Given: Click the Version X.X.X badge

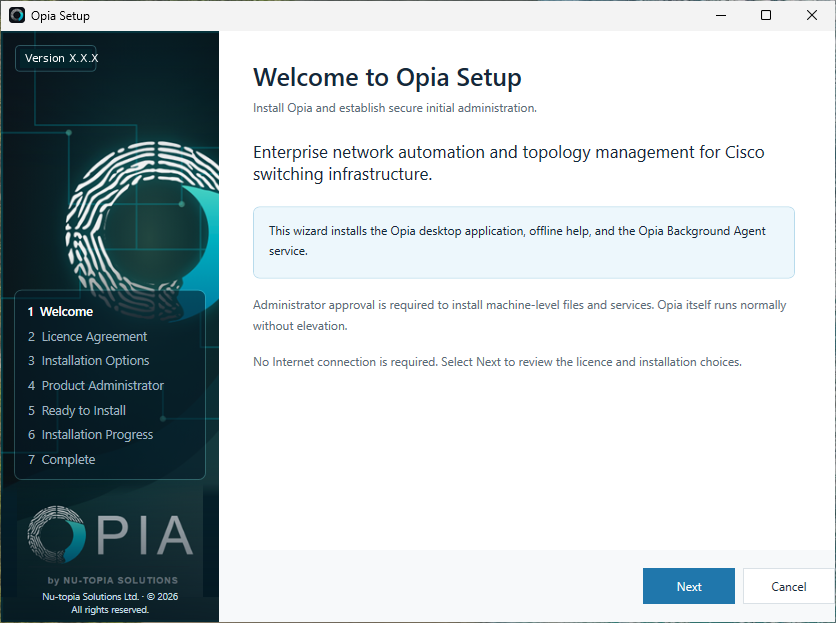Looking at the screenshot, I should coord(56,58).
